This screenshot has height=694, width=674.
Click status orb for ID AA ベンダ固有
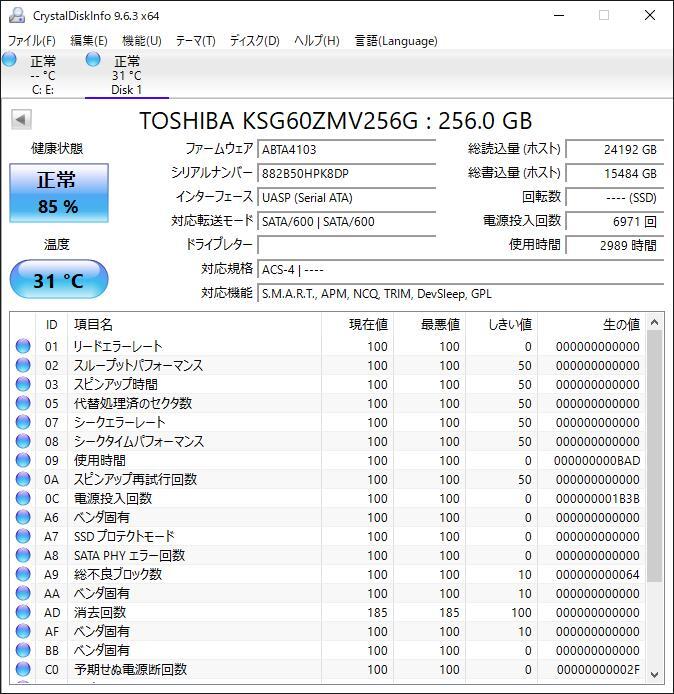[x=23, y=594]
